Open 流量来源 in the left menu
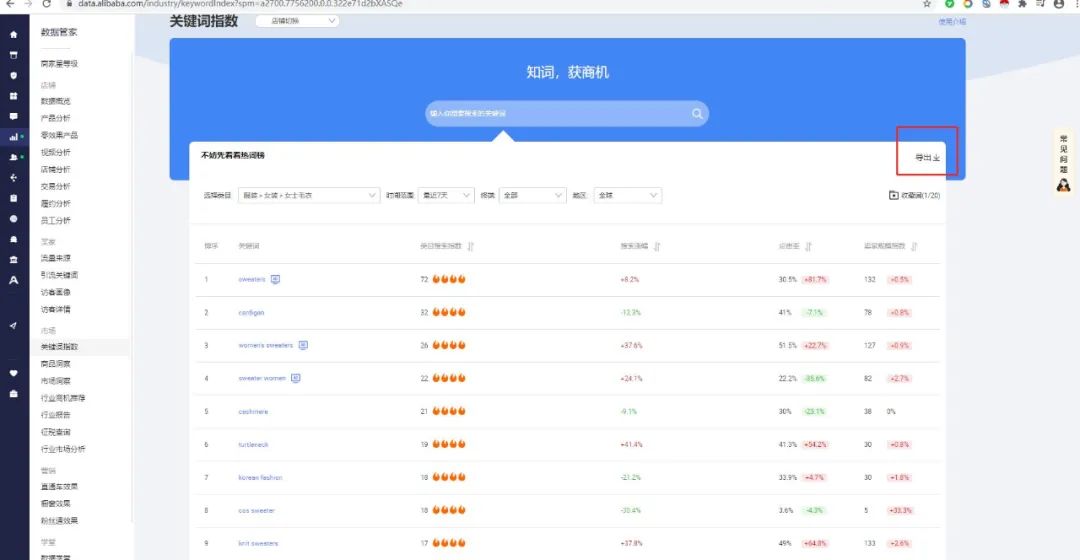The image size is (1080, 560). pyautogui.click(x=56, y=258)
